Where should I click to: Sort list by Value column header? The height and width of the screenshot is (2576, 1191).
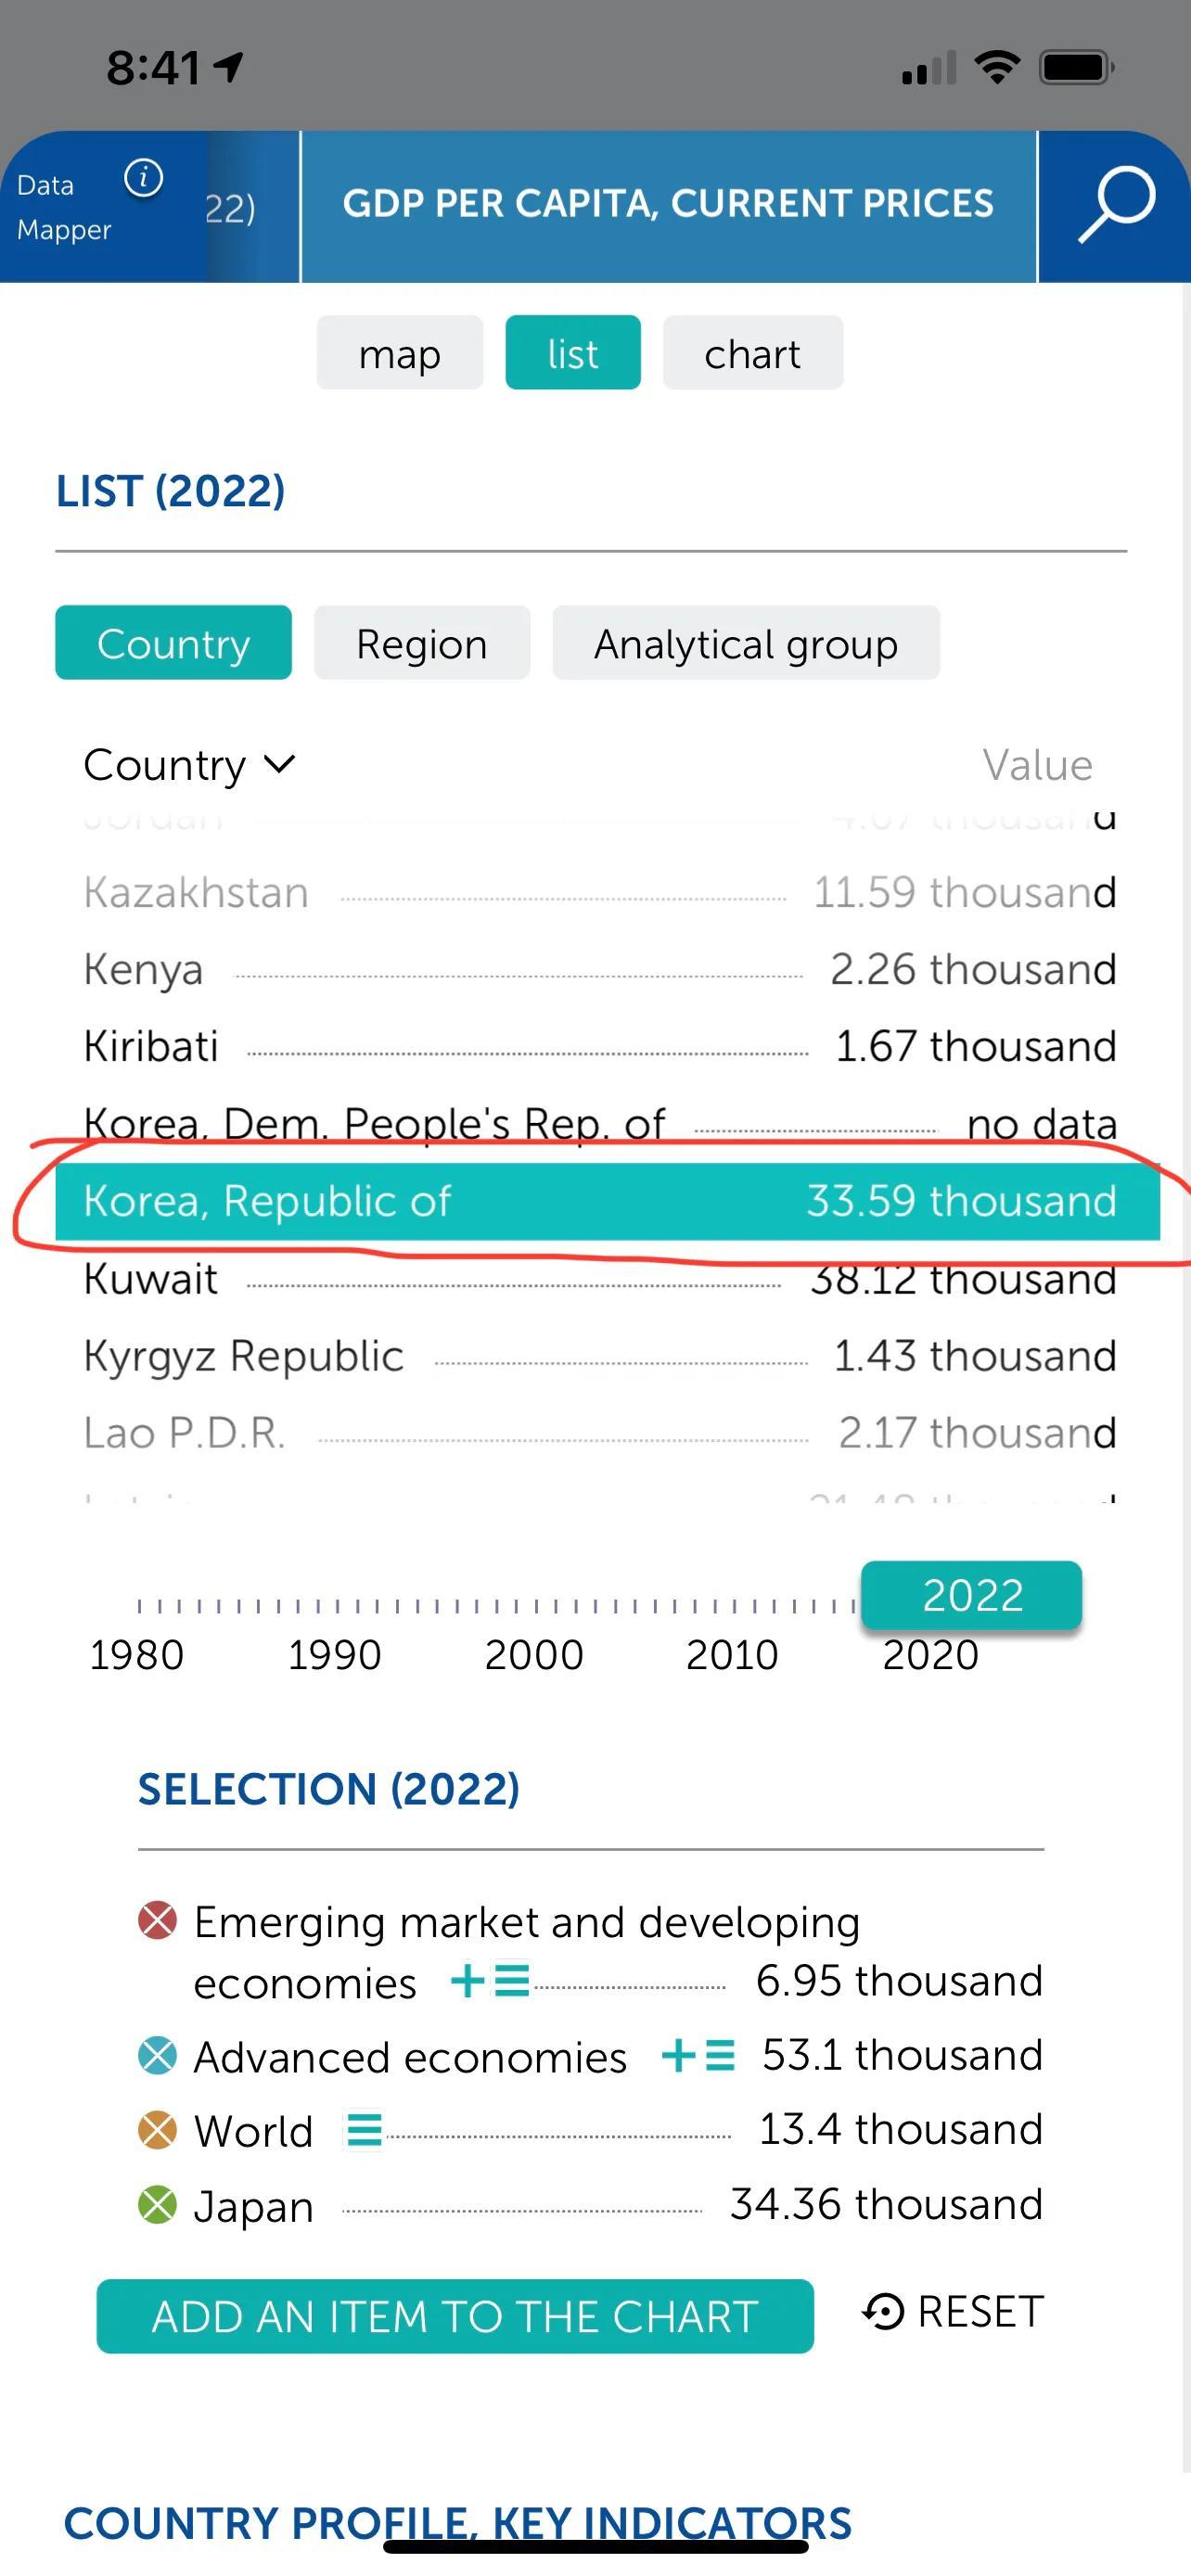[x=1037, y=765]
